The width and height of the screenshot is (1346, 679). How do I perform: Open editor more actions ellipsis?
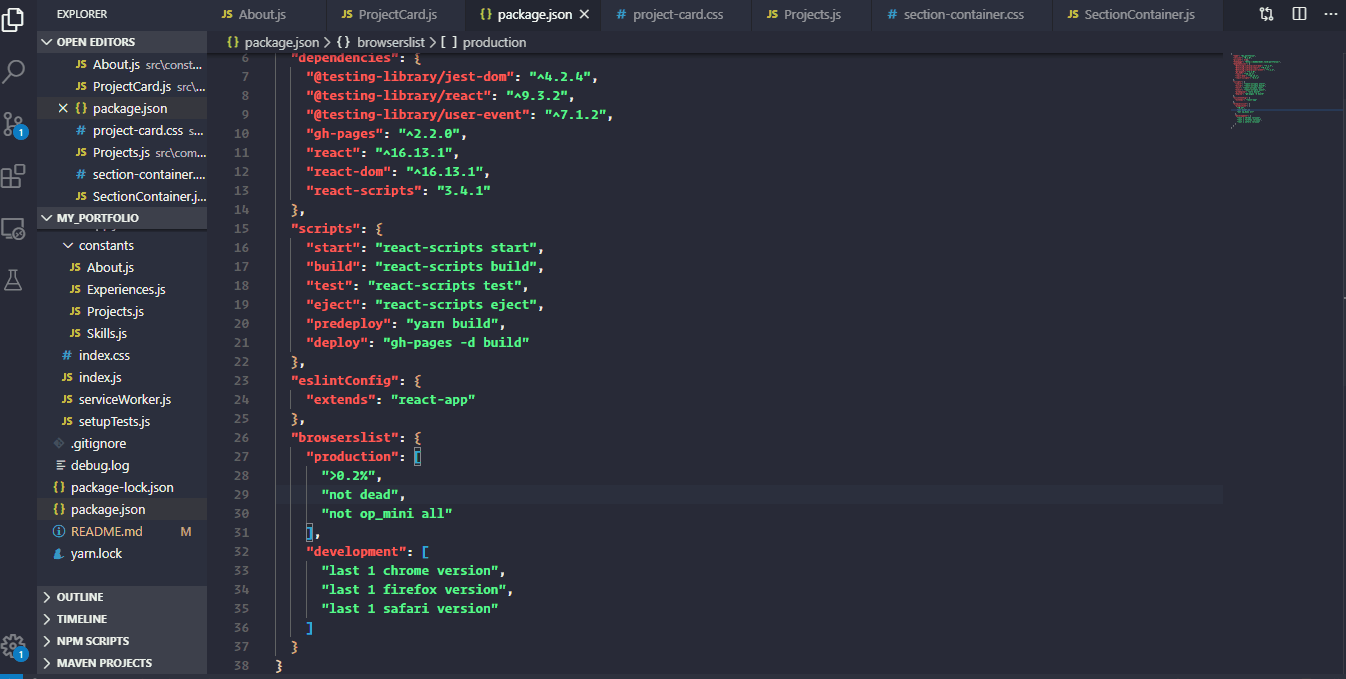(1330, 14)
